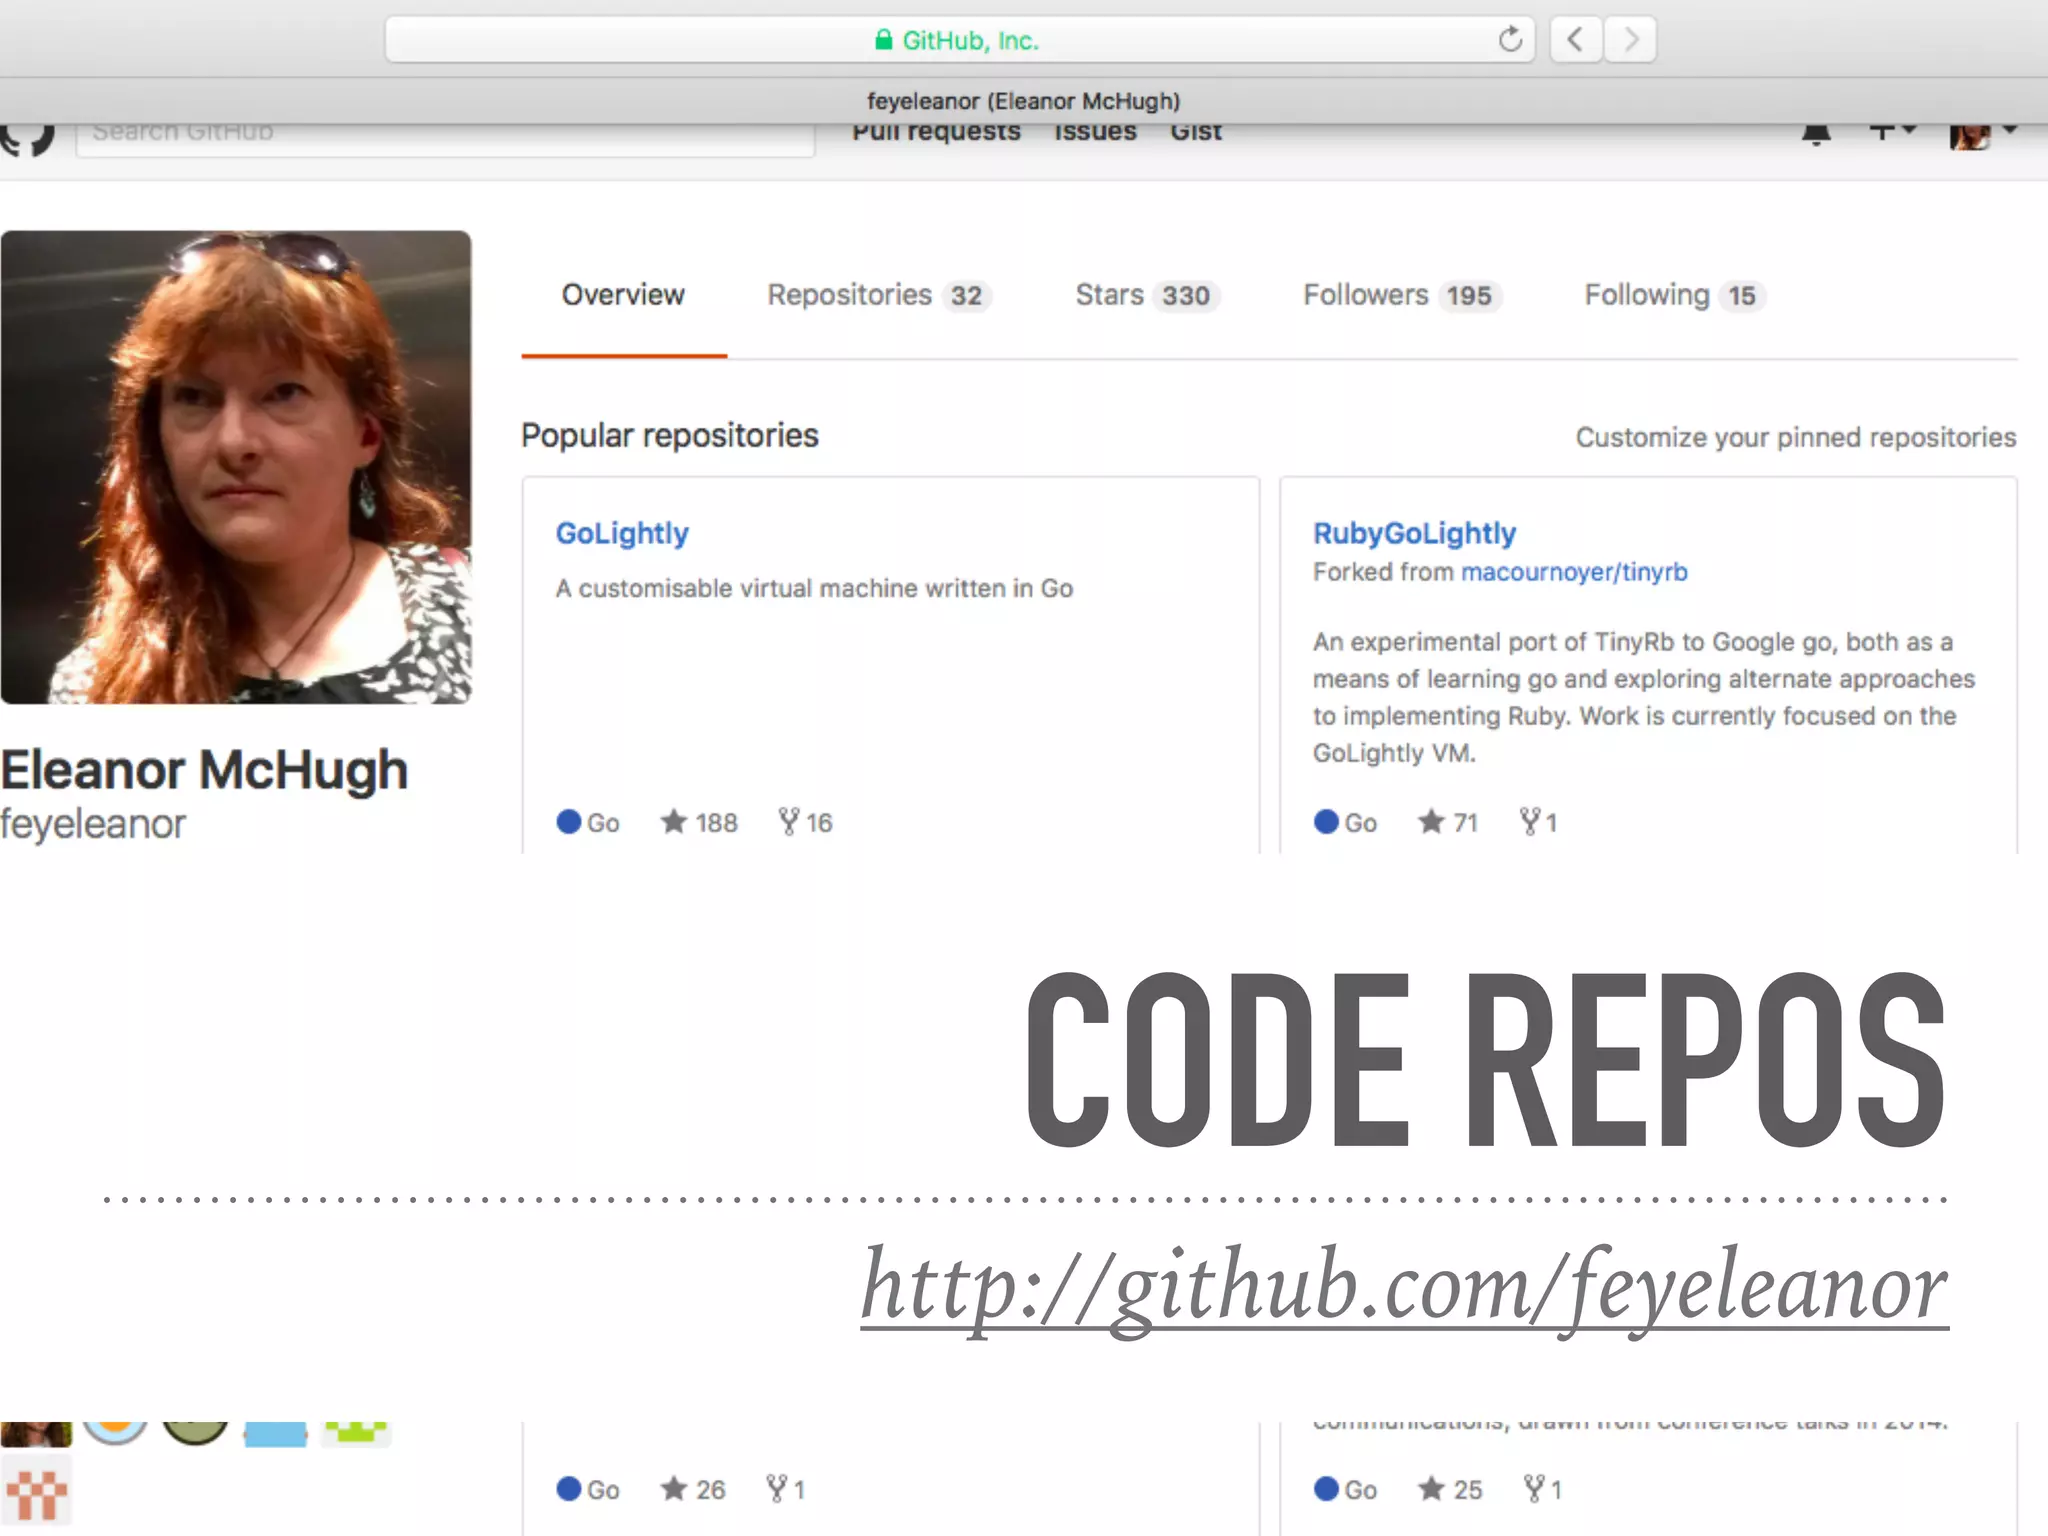Open the macournoyer/tinyrb fork source link
Viewport: 2048px width, 1536px height.
pos(1574,572)
